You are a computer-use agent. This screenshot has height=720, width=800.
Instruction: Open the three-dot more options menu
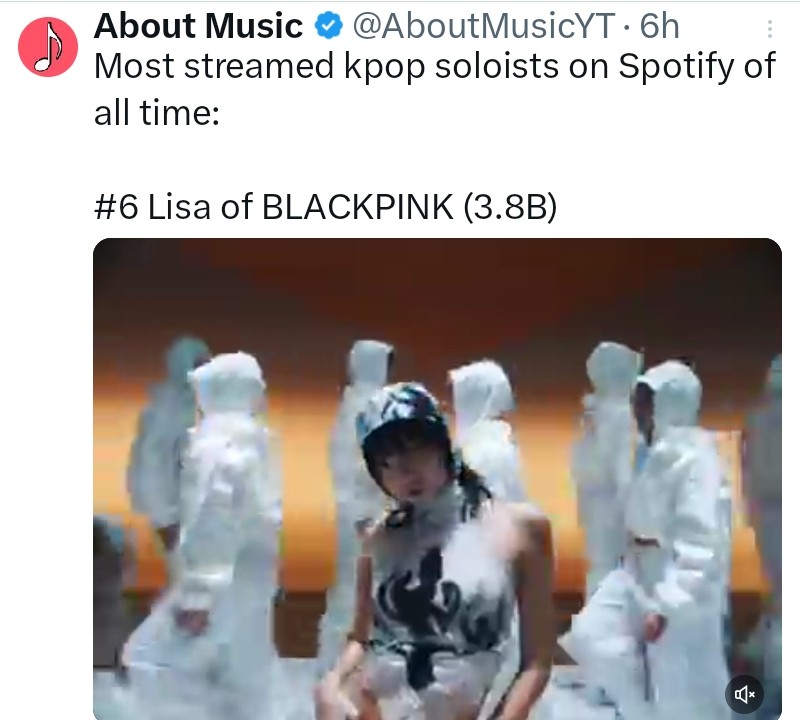coord(769,29)
